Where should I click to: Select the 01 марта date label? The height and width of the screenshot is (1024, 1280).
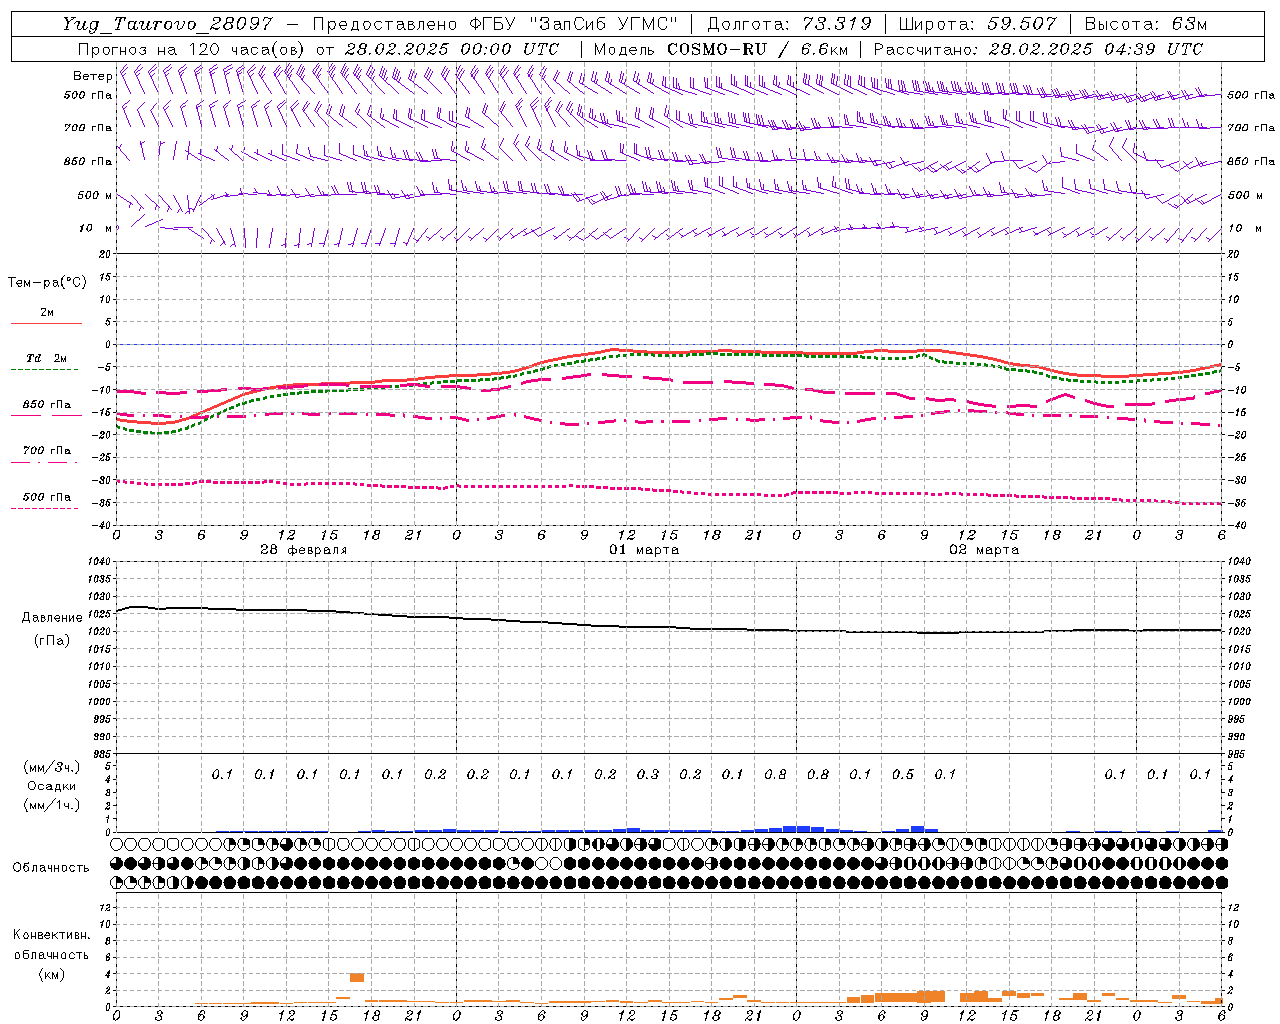(x=644, y=550)
